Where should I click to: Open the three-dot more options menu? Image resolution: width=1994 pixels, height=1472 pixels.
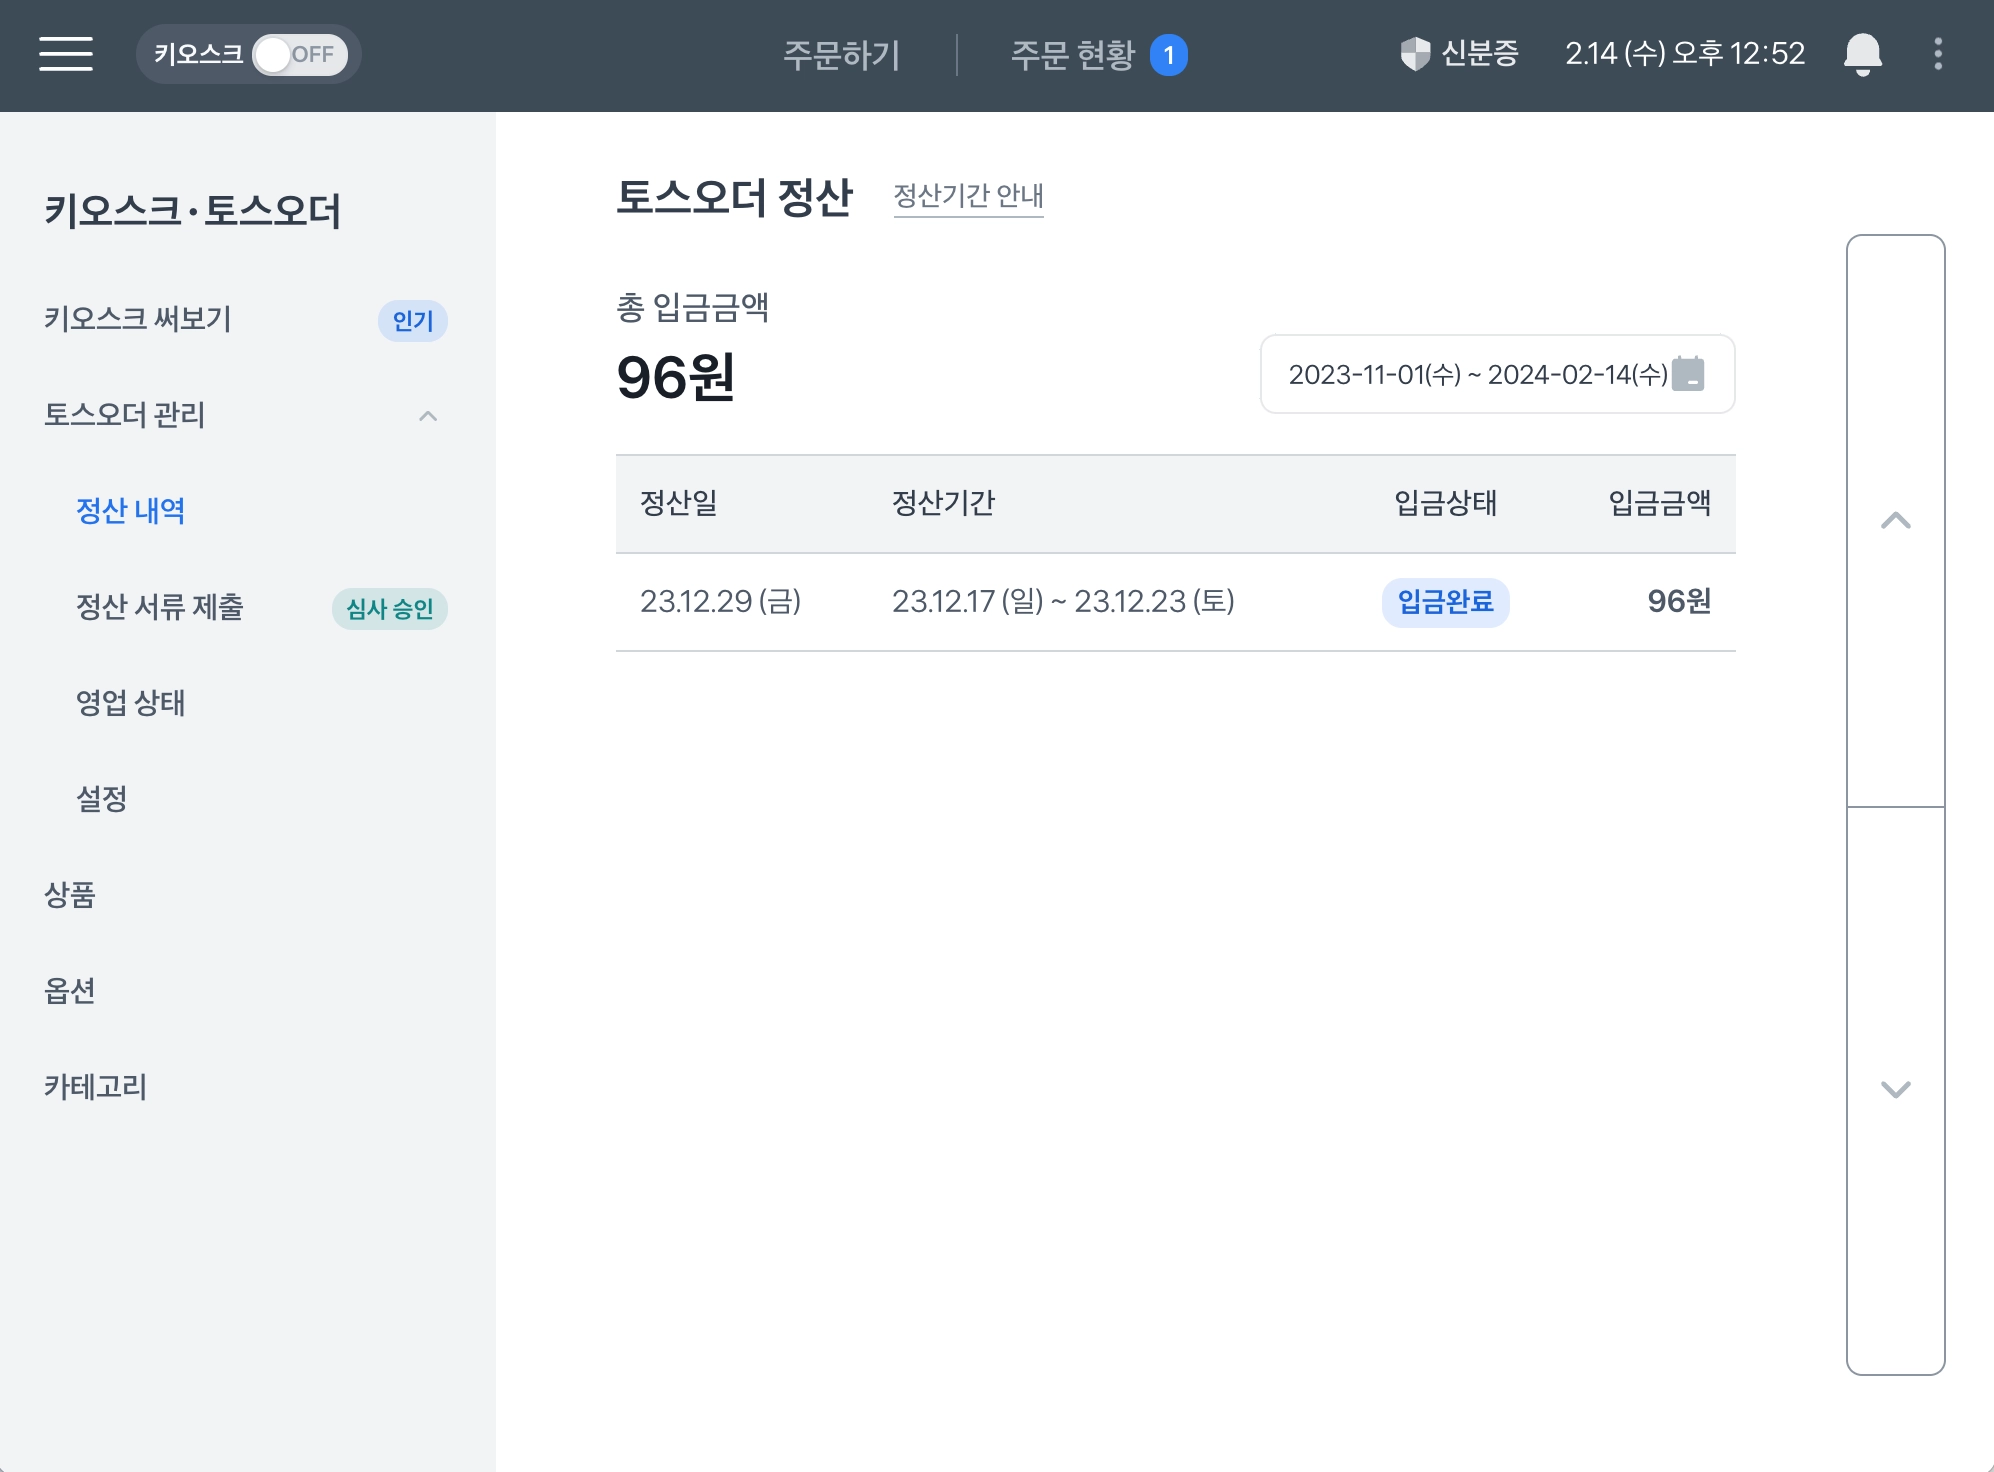(1937, 54)
